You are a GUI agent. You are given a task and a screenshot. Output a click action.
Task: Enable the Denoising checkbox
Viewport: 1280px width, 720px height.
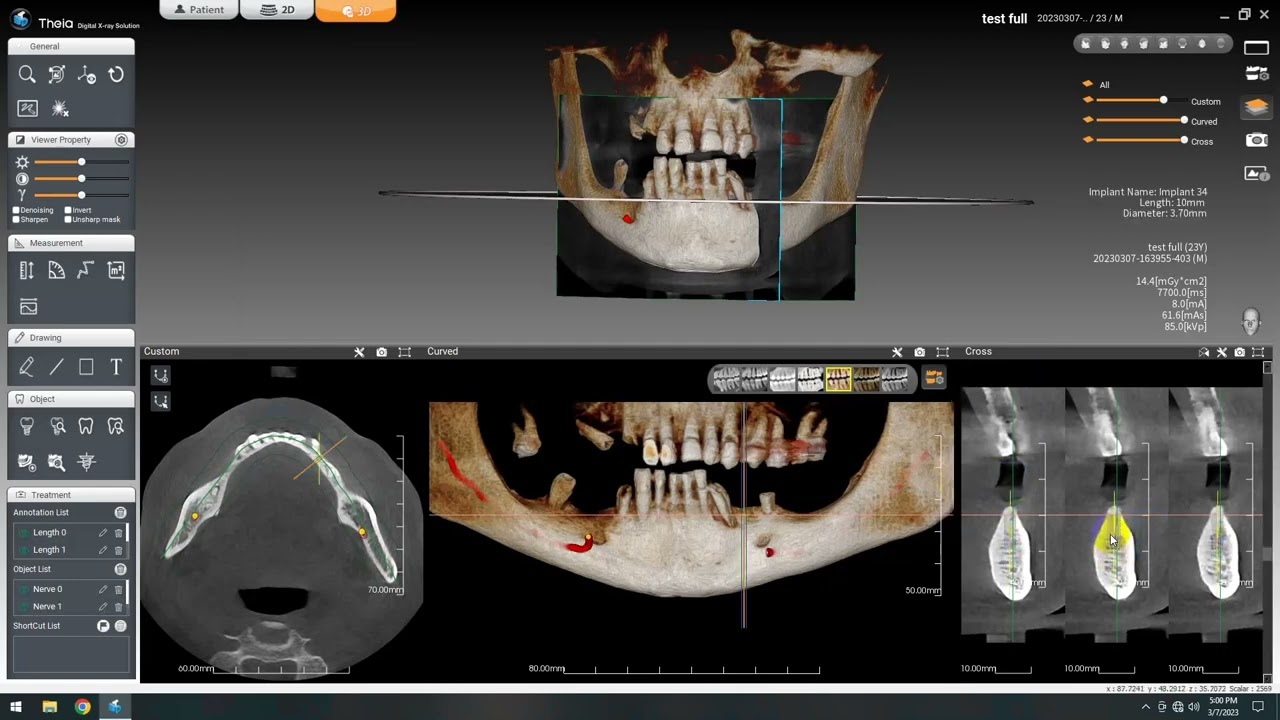coord(16,211)
